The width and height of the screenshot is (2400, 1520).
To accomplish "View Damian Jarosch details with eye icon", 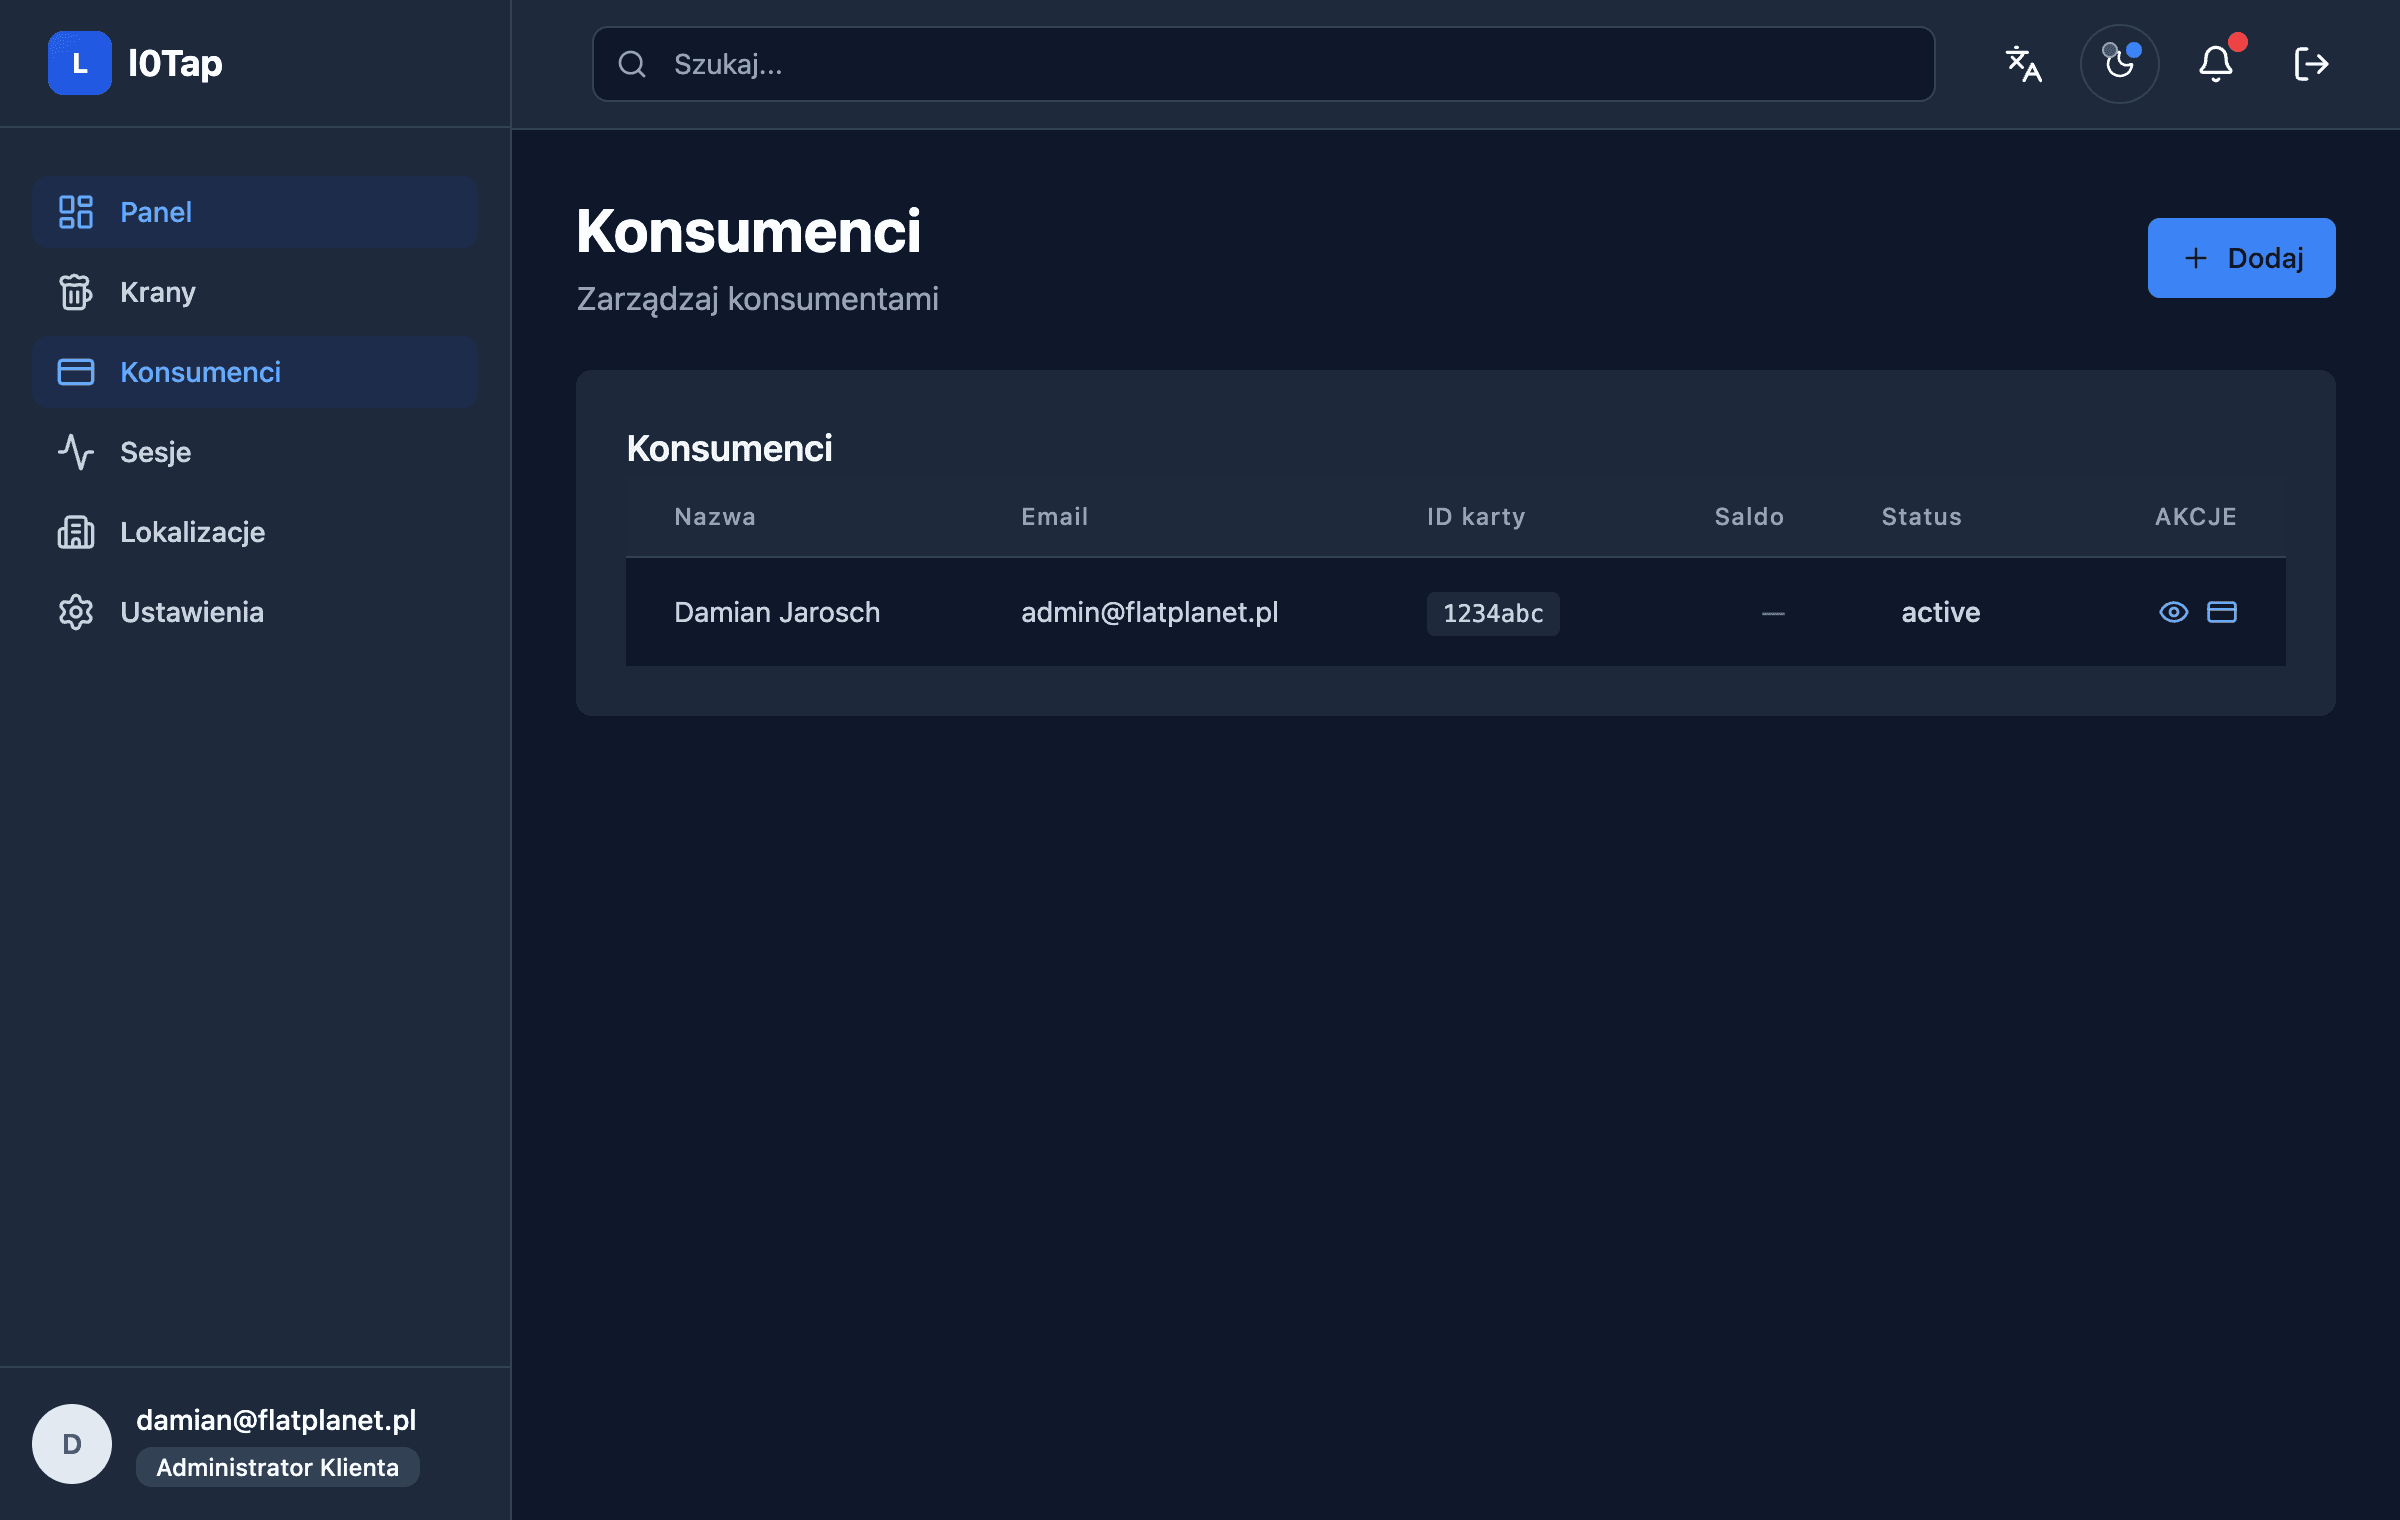I will coord(2173,612).
